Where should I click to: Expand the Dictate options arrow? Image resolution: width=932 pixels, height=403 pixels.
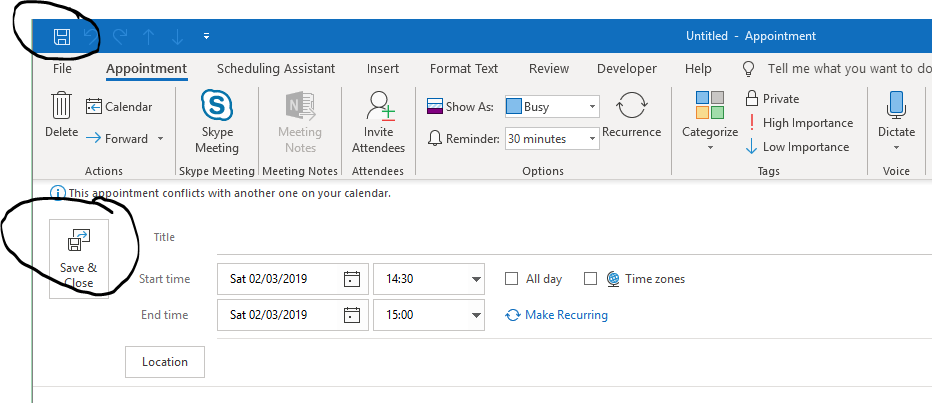click(896, 147)
